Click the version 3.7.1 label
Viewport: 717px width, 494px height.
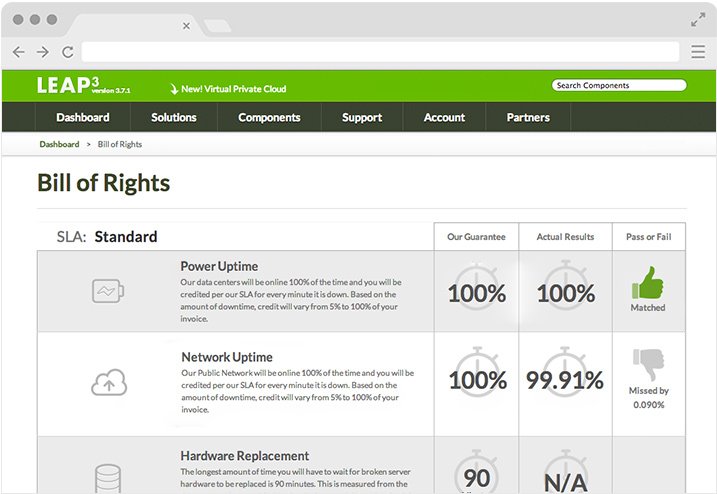111,91
